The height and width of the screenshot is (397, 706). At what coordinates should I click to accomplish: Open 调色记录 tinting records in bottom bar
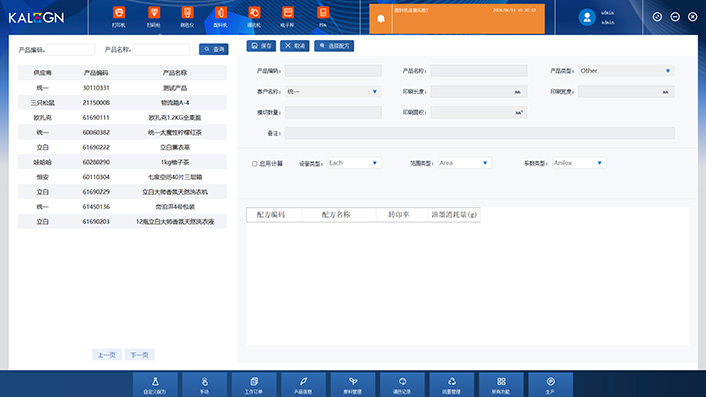point(402,385)
